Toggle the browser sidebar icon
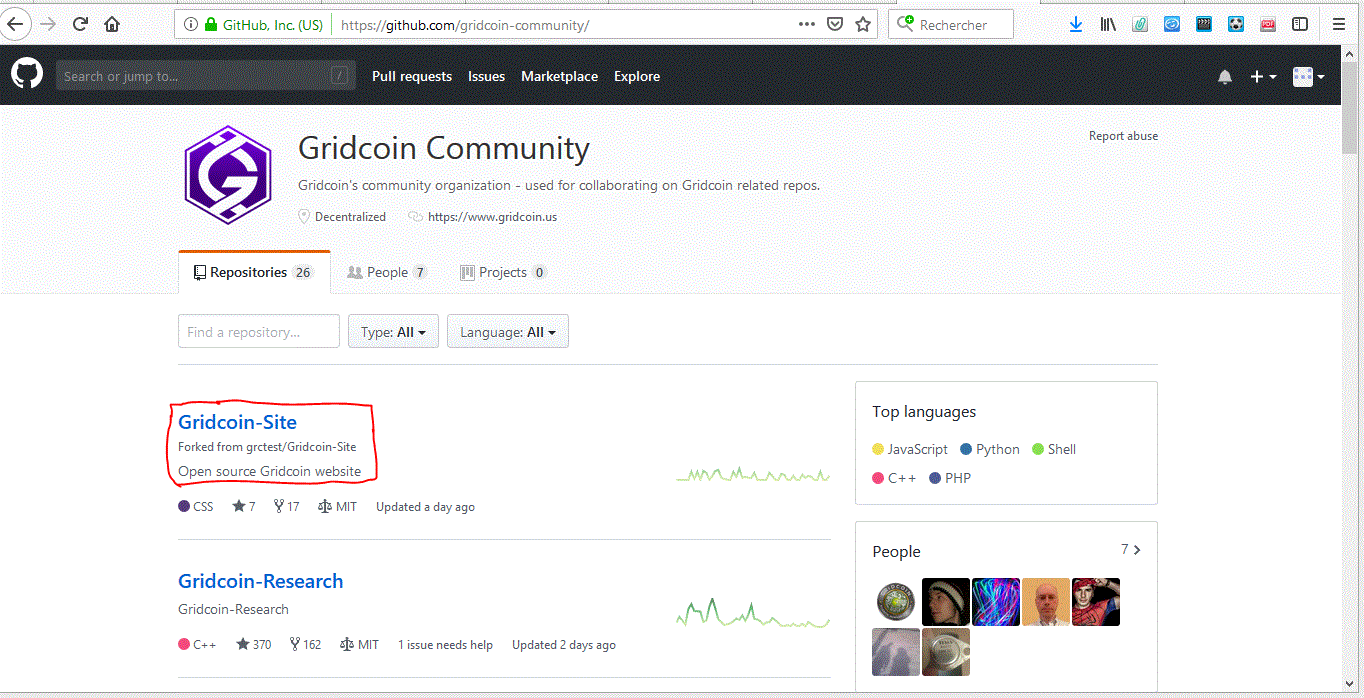Viewport: 1364px width, 698px height. 1300,25
